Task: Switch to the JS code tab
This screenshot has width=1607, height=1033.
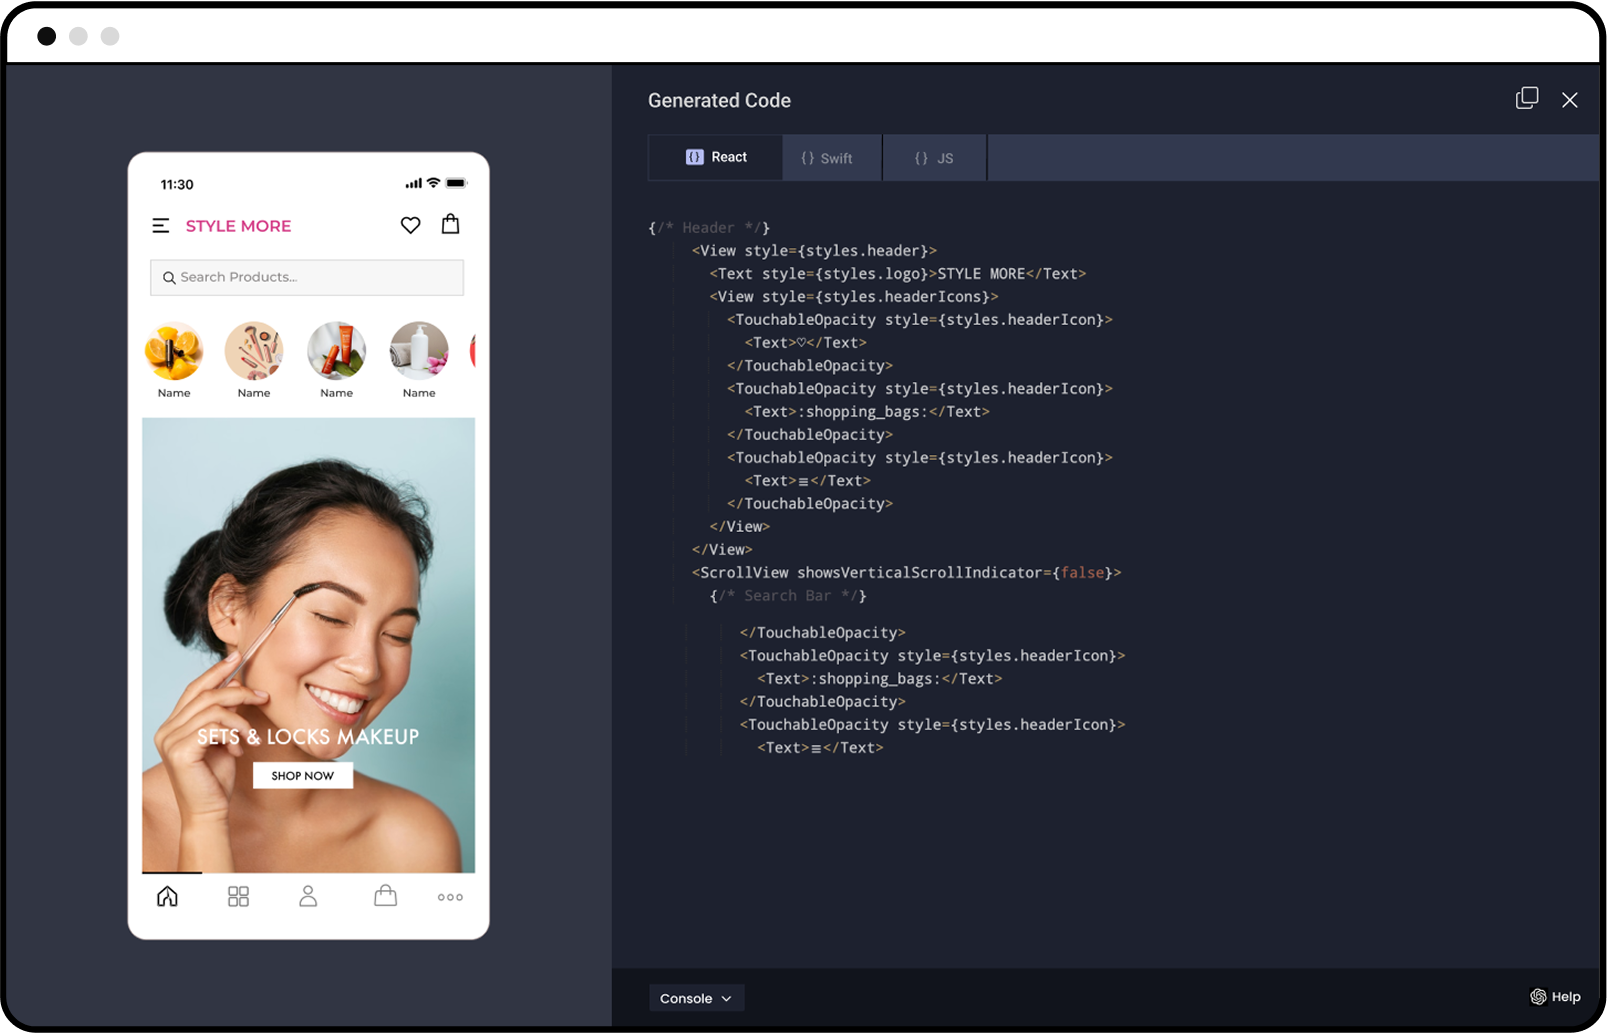Action: [x=933, y=157]
